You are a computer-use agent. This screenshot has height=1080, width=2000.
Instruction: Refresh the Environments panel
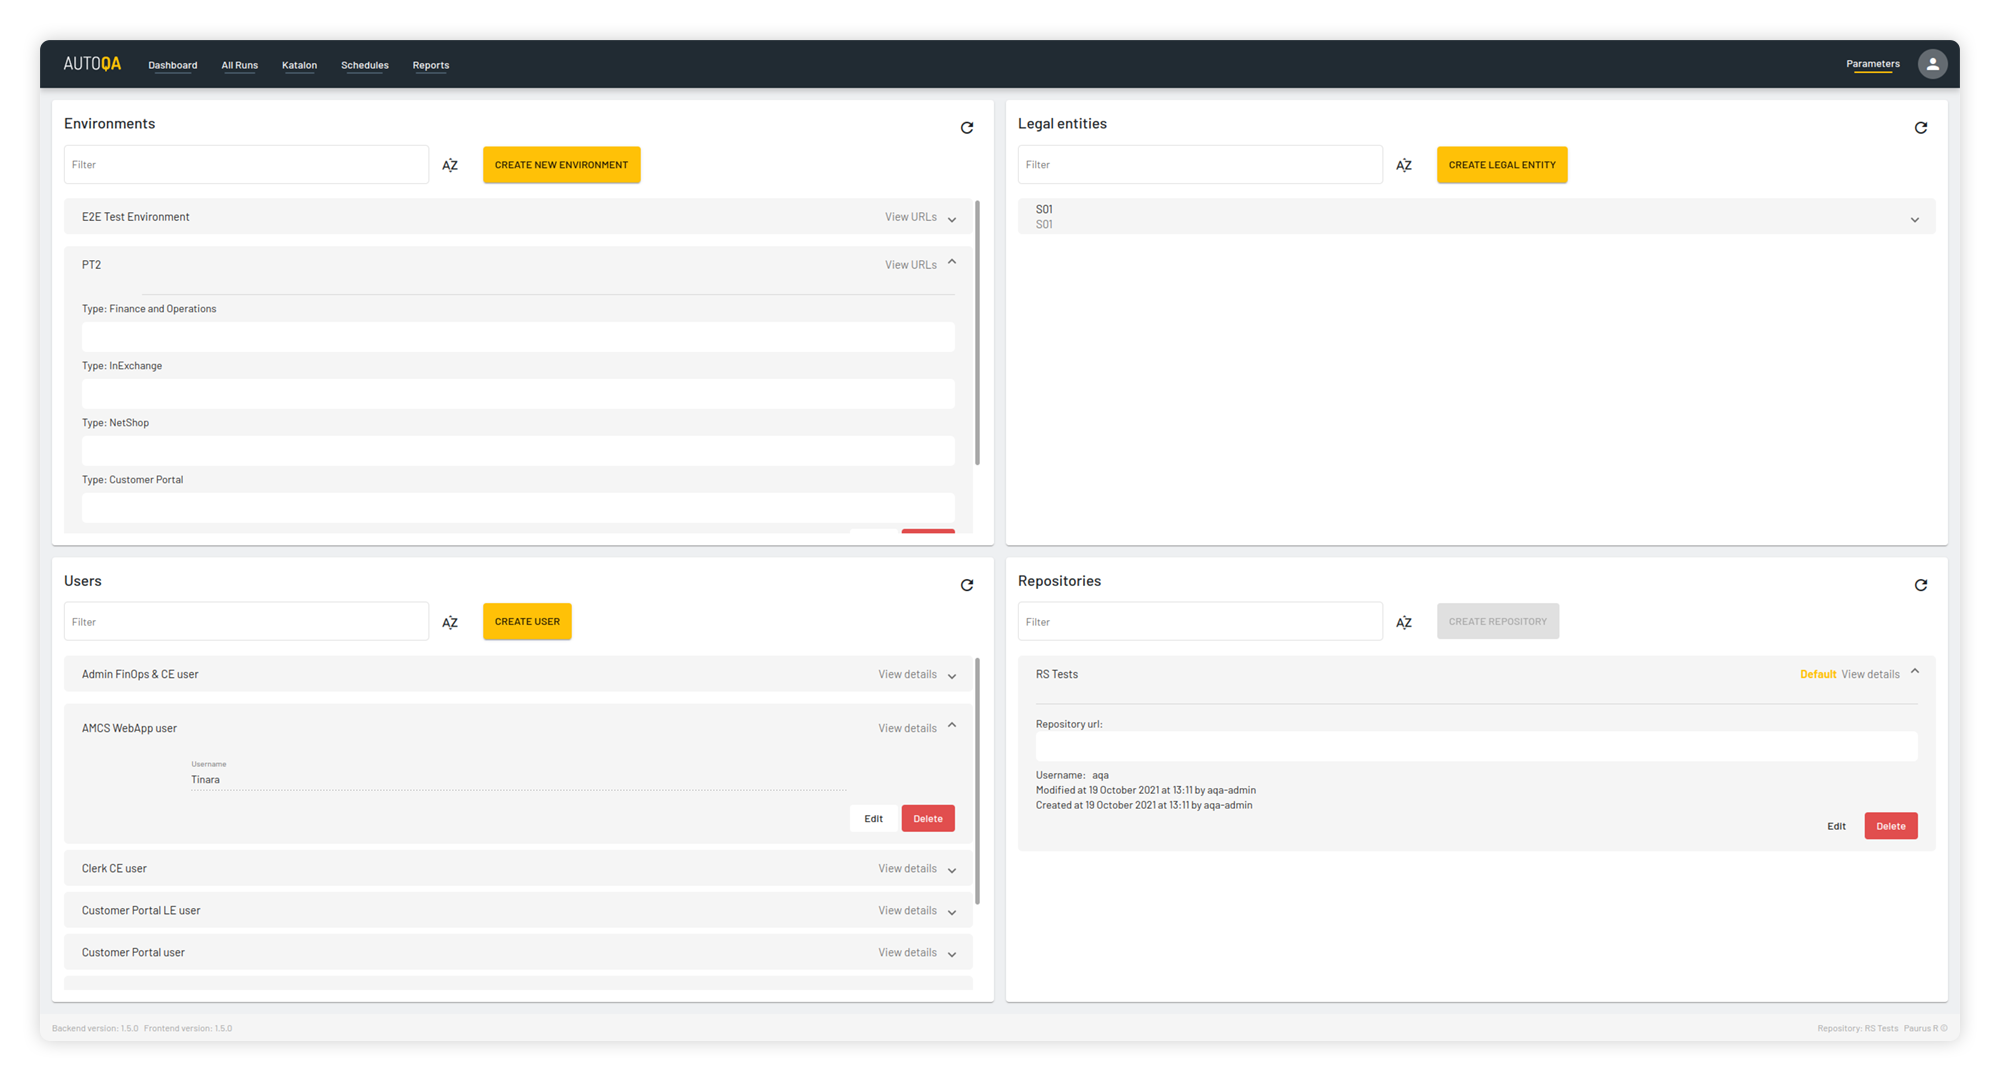click(x=966, y=128)
